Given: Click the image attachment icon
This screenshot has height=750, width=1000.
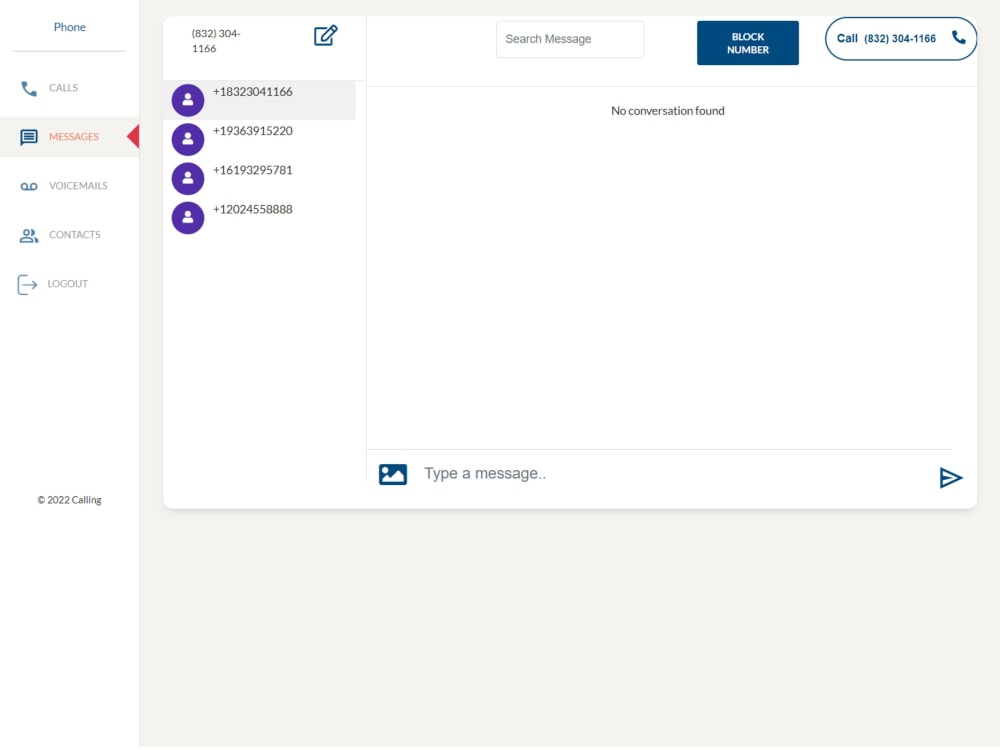Looking at the screenshot, I should 392,474.
